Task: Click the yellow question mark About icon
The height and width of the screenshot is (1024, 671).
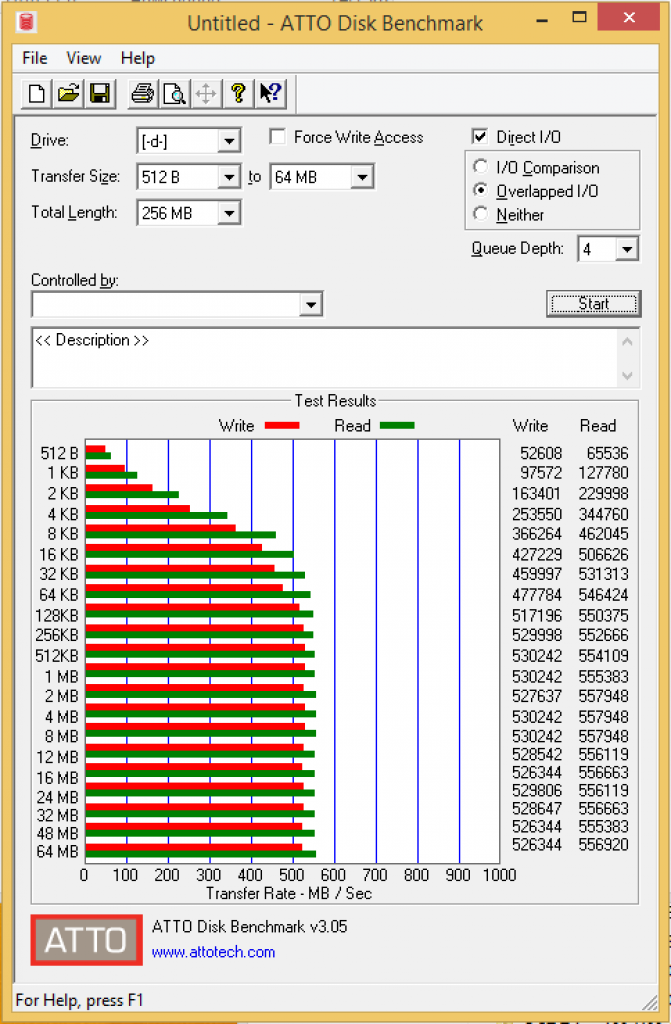Action: coord(238,94)
